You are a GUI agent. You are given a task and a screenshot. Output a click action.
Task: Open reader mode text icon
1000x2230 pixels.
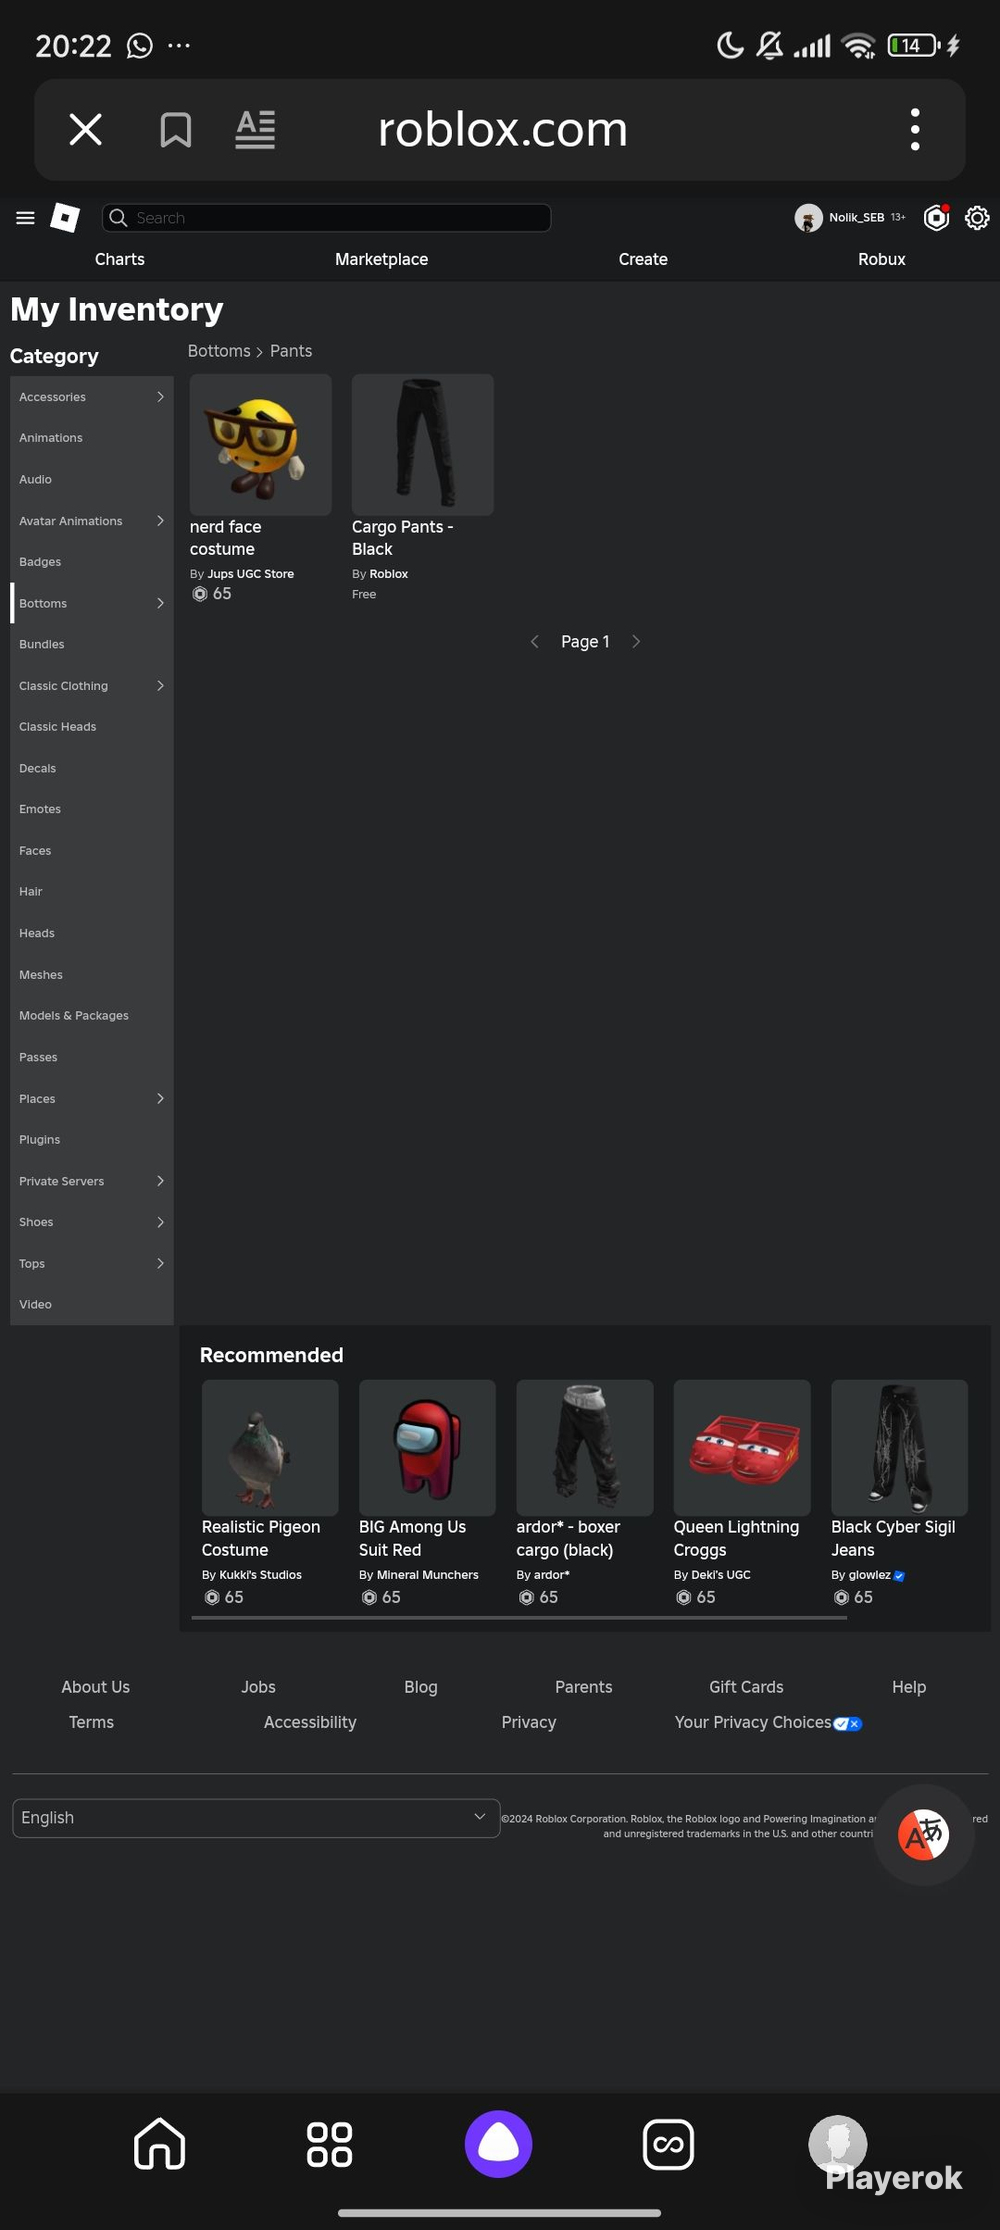click(x=255, y=129)
